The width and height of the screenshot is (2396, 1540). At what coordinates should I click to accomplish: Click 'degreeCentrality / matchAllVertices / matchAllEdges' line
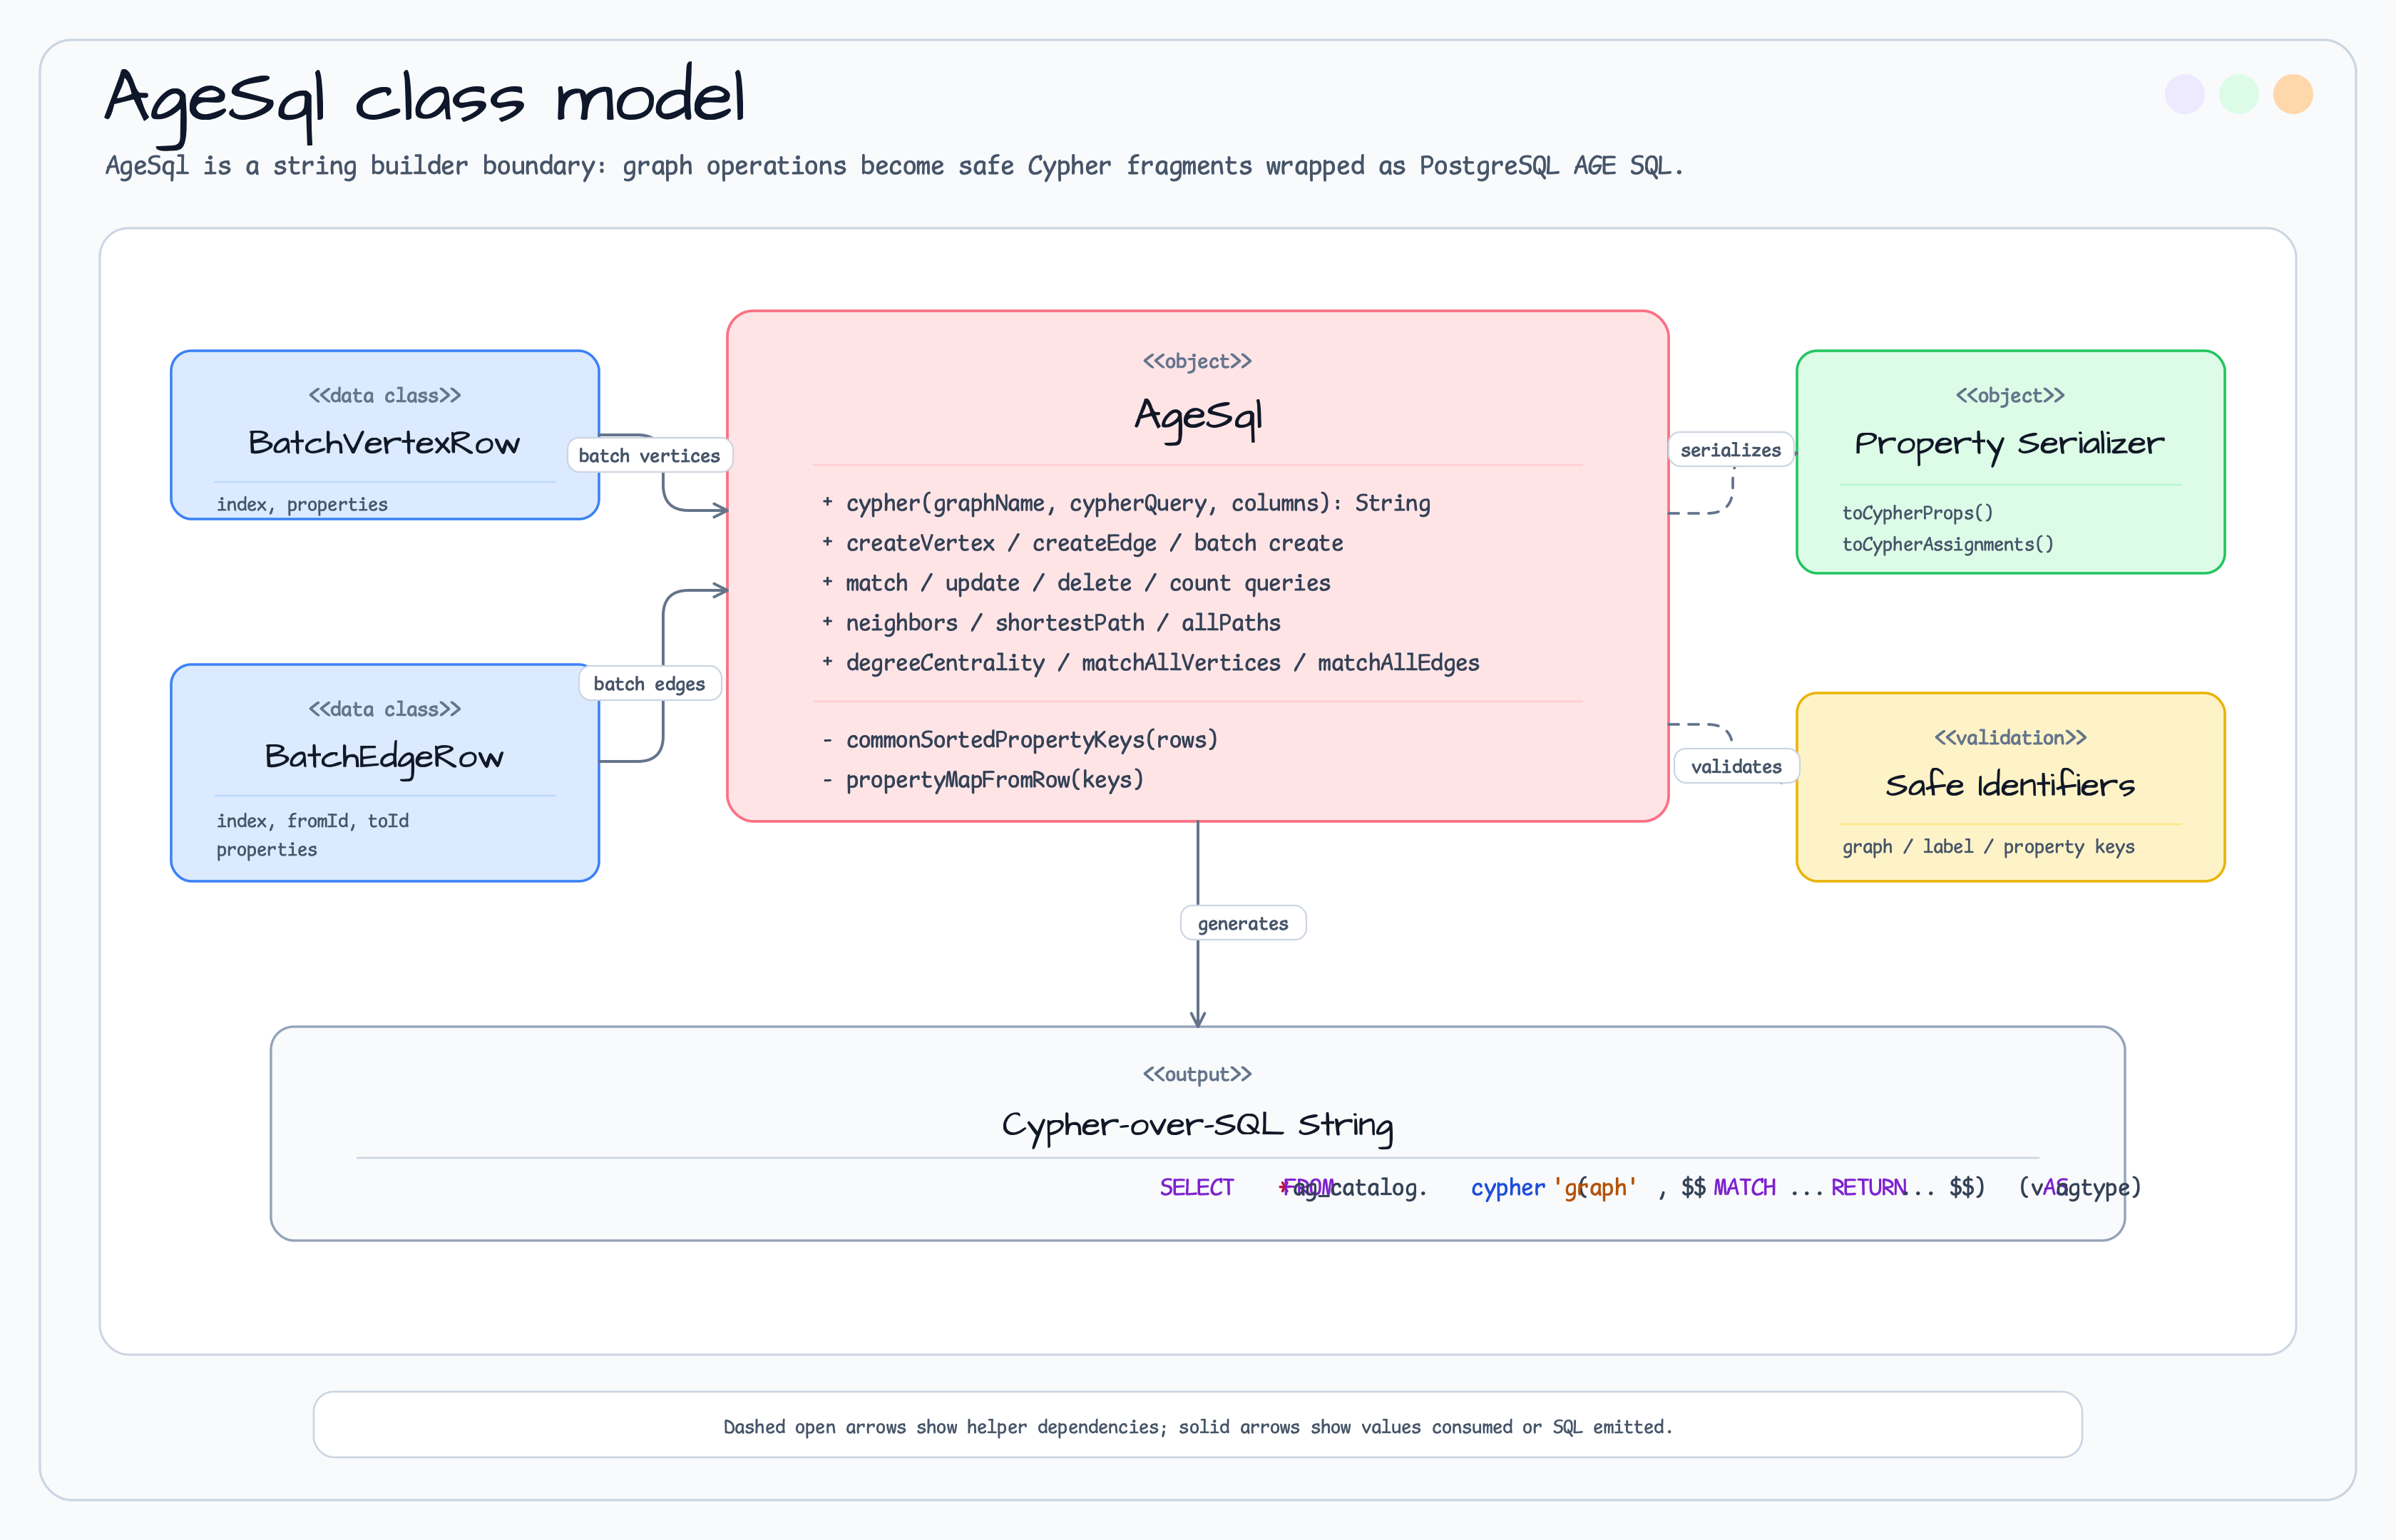tap(1150, 663)
